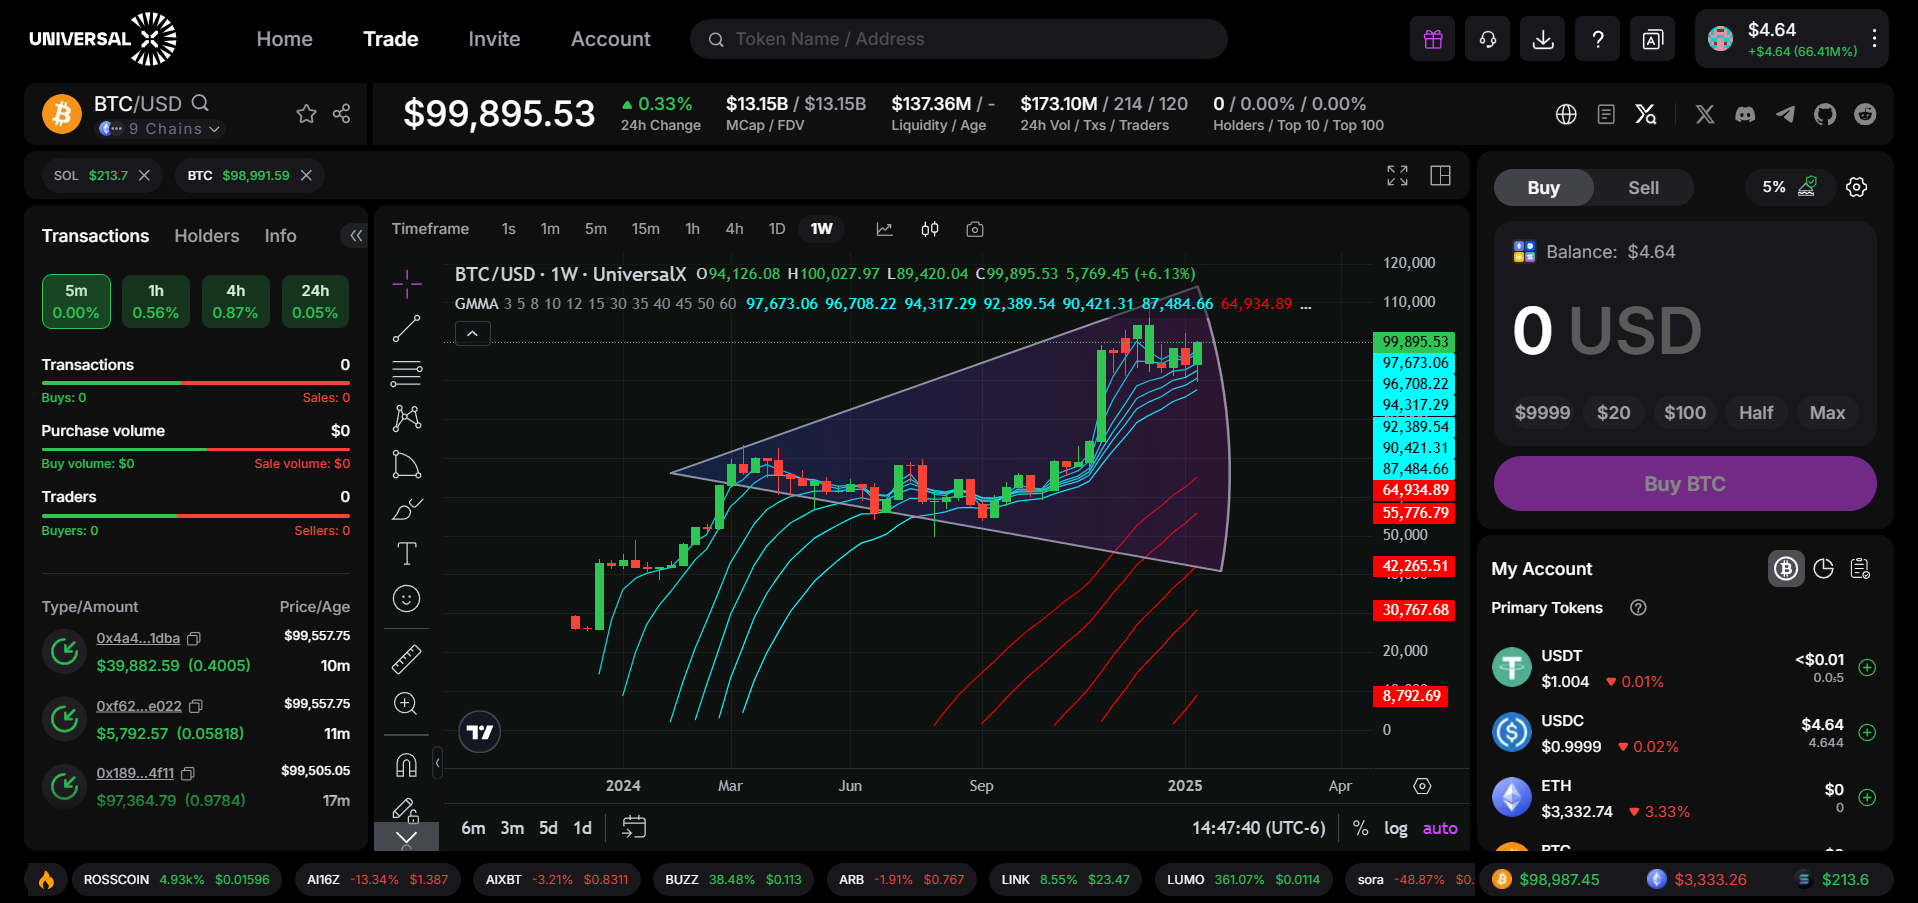Image resolution: width=1918 pixels, height=903 pixels.
Task: Set amount to Half balance
Action: [1756, 413]
